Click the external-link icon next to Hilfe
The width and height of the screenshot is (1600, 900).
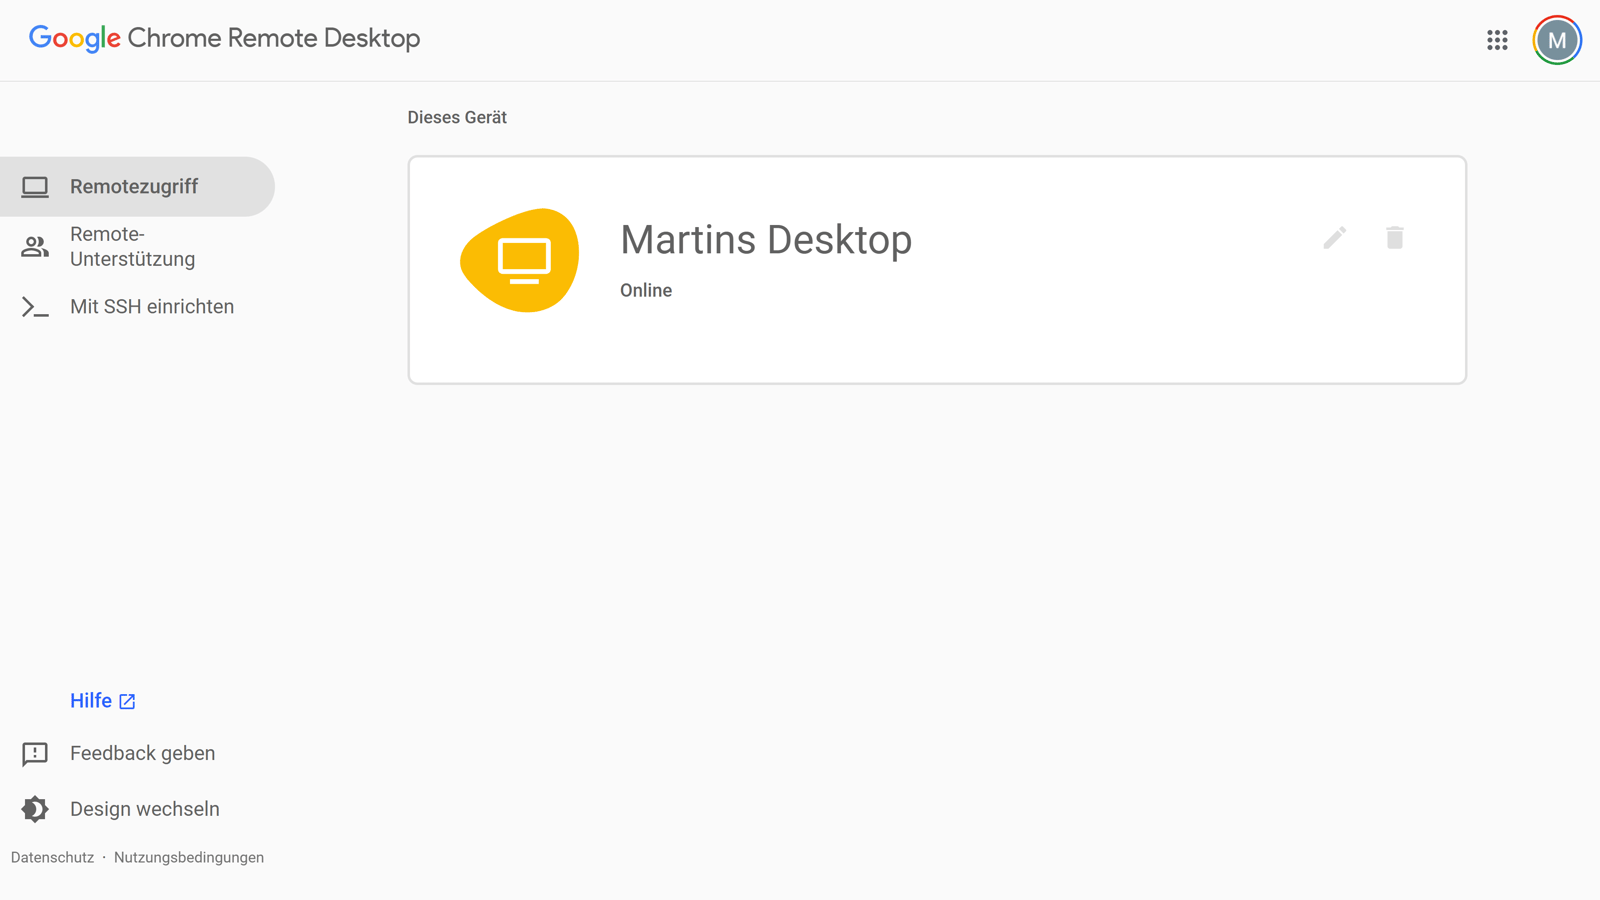126,701
